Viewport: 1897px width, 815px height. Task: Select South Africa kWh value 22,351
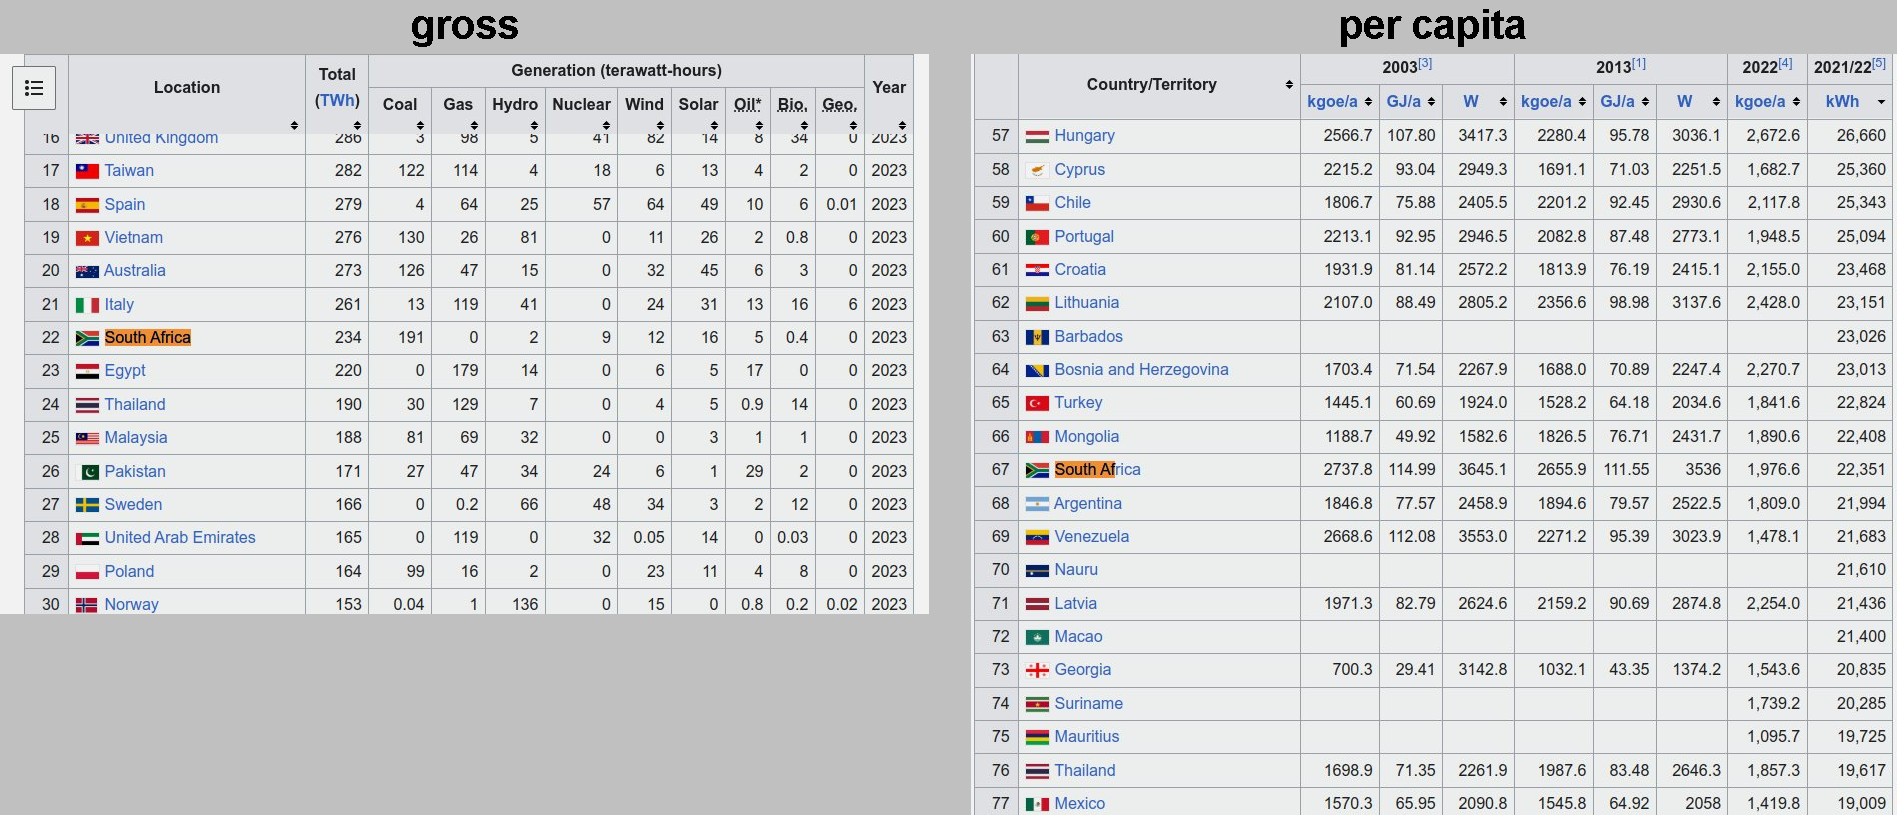[x=1861, y=470]
